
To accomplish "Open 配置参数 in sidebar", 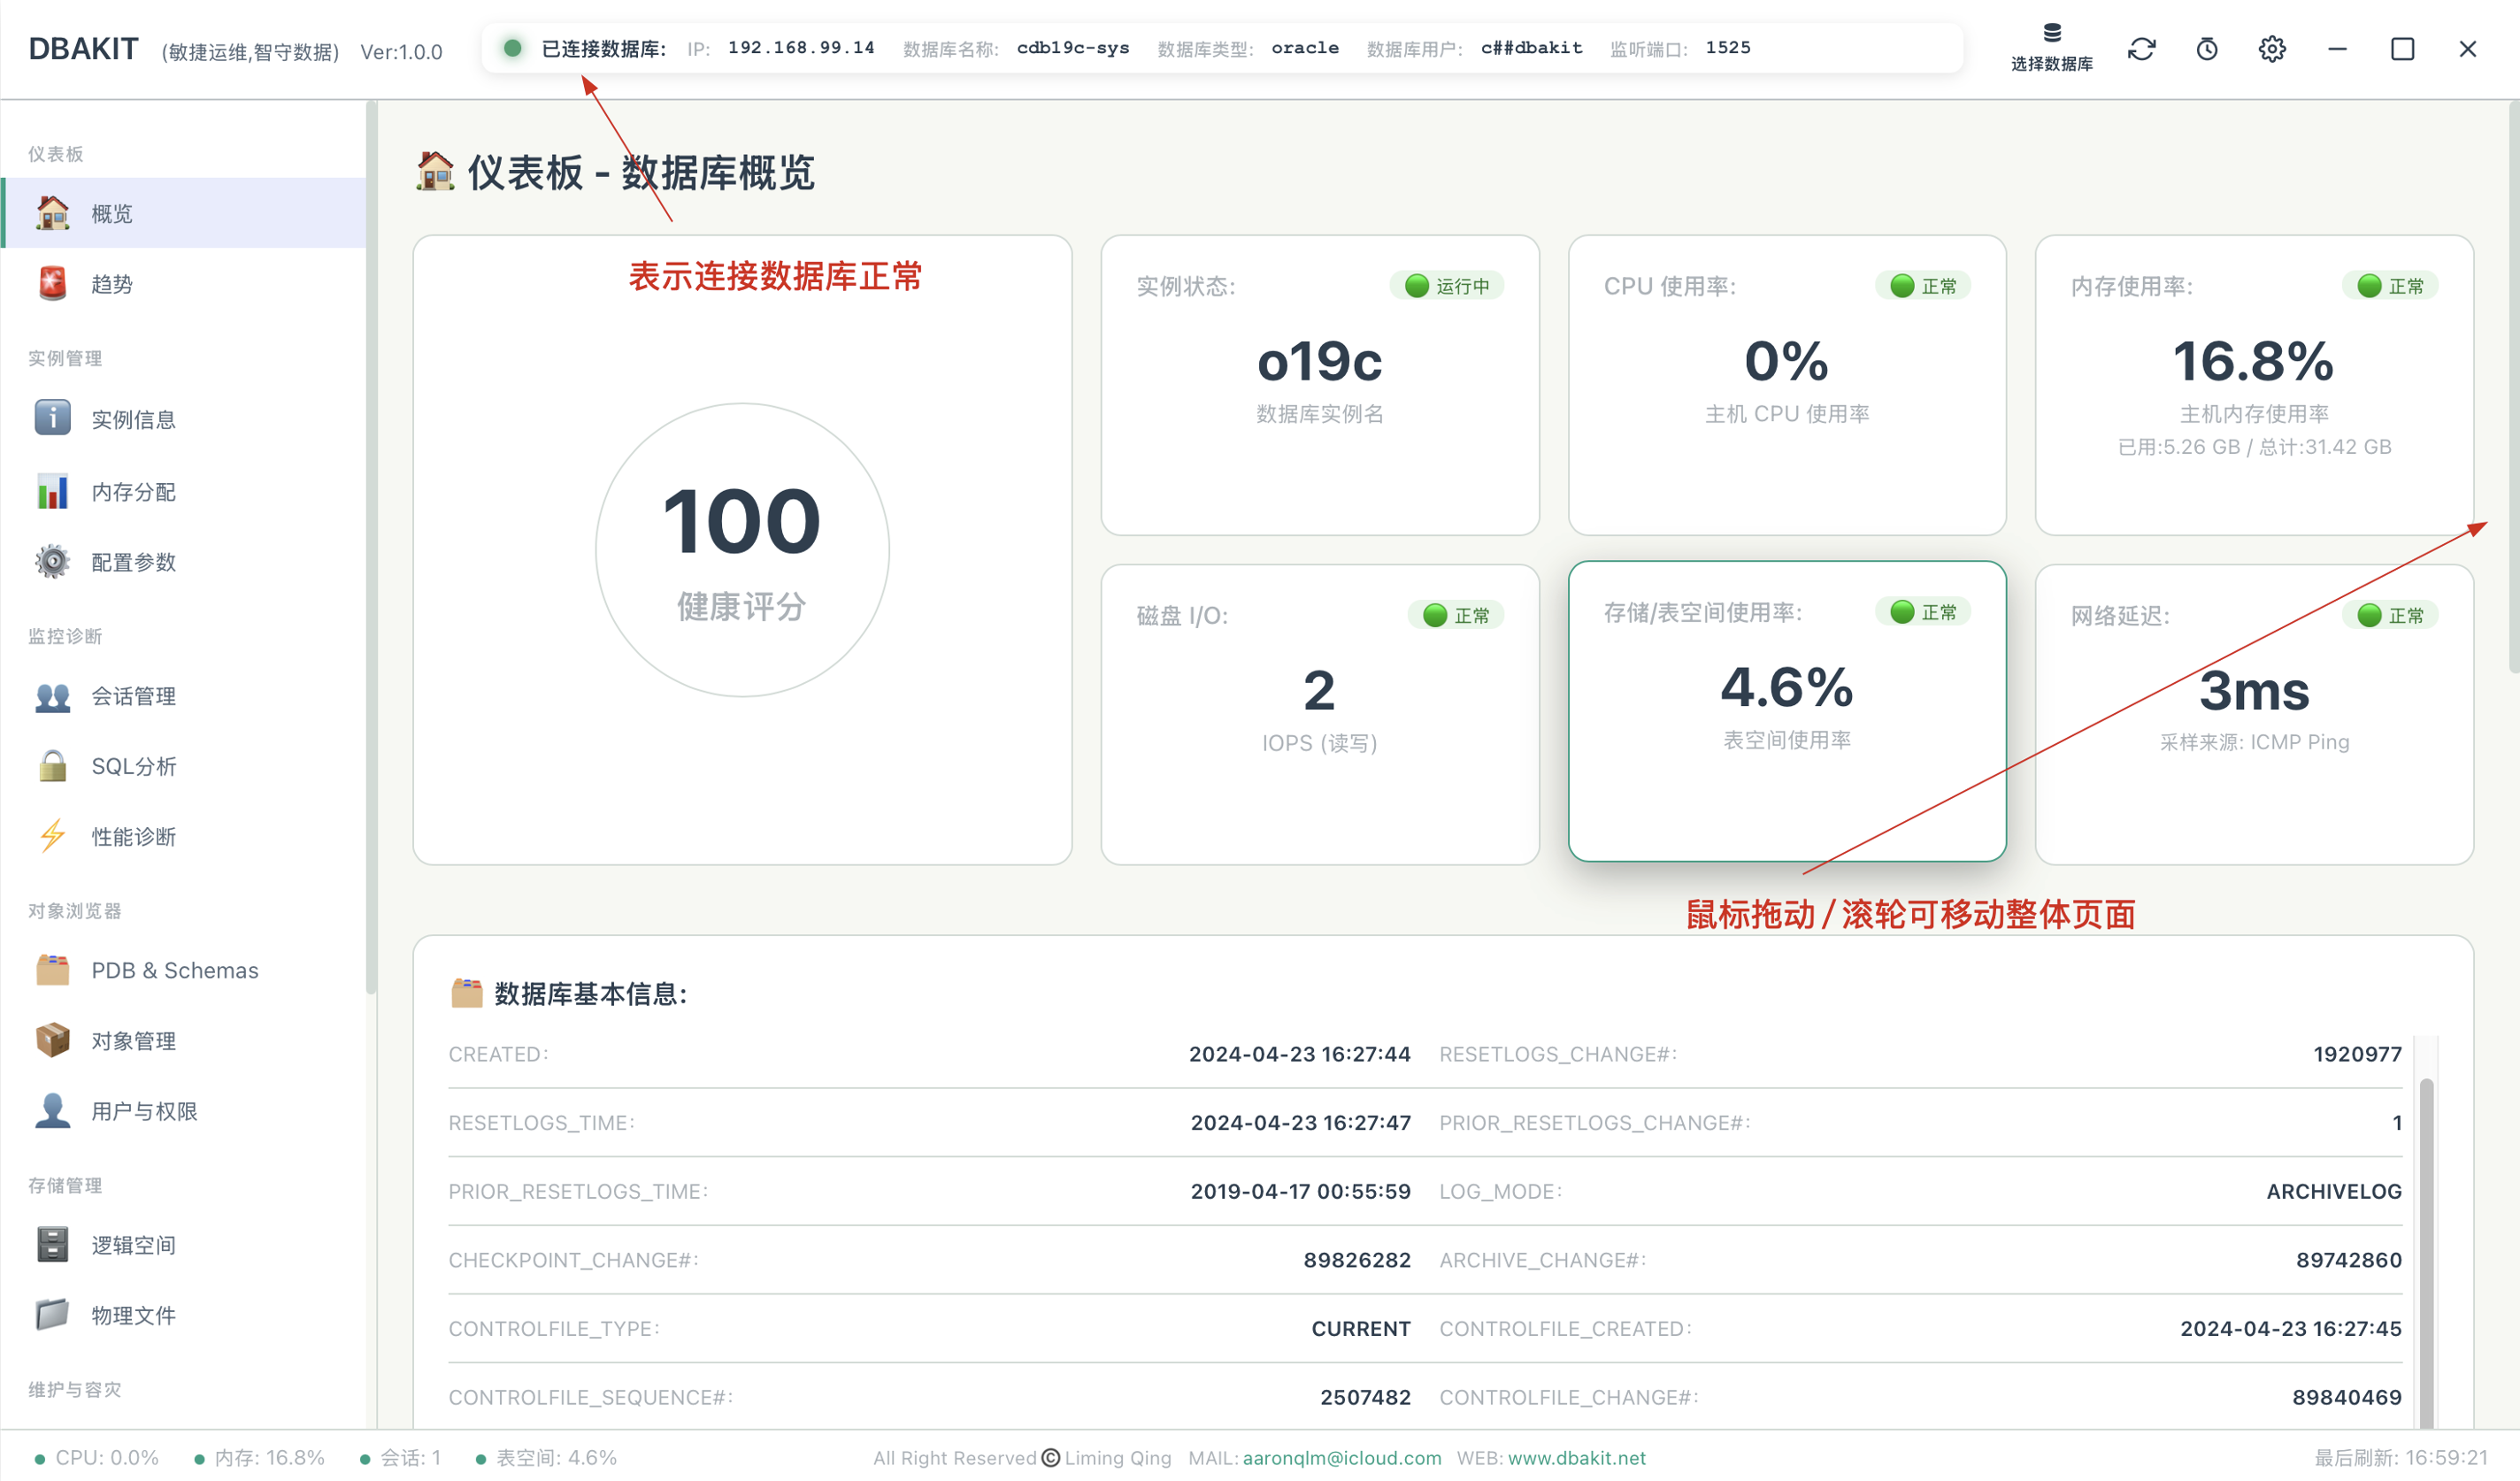I will tap(185, 561).
